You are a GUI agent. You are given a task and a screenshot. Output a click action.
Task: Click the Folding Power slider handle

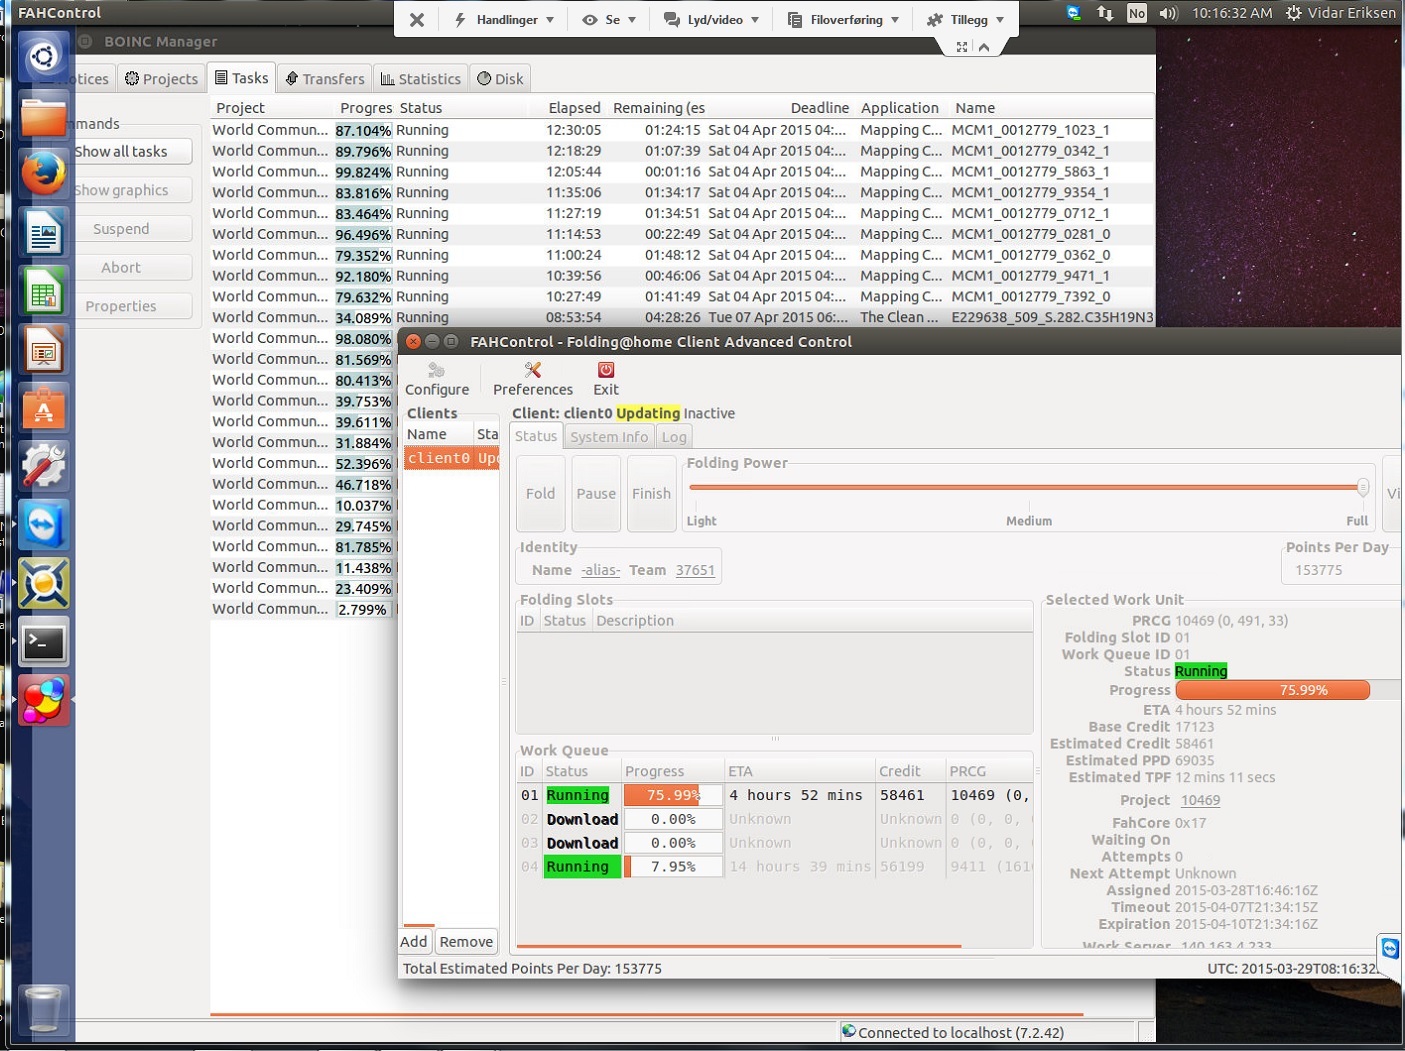pyautogui.click(x=1362, y=488)
